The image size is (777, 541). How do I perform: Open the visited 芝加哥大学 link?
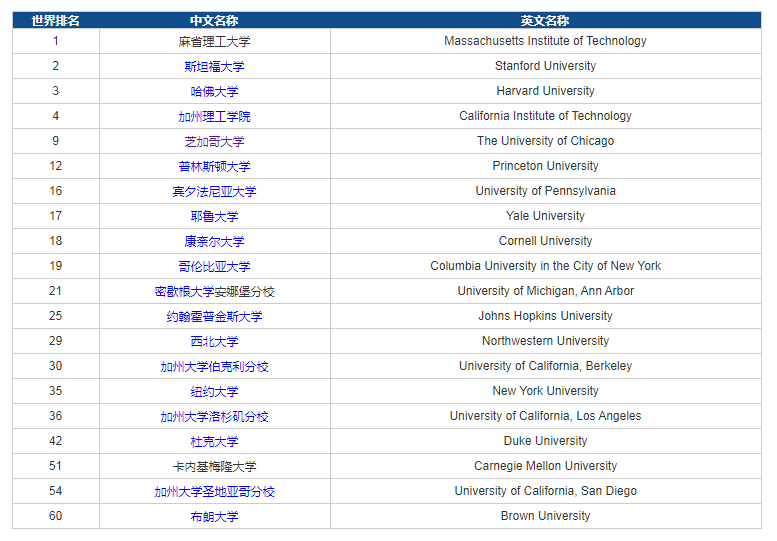click(x=214, y=141)
